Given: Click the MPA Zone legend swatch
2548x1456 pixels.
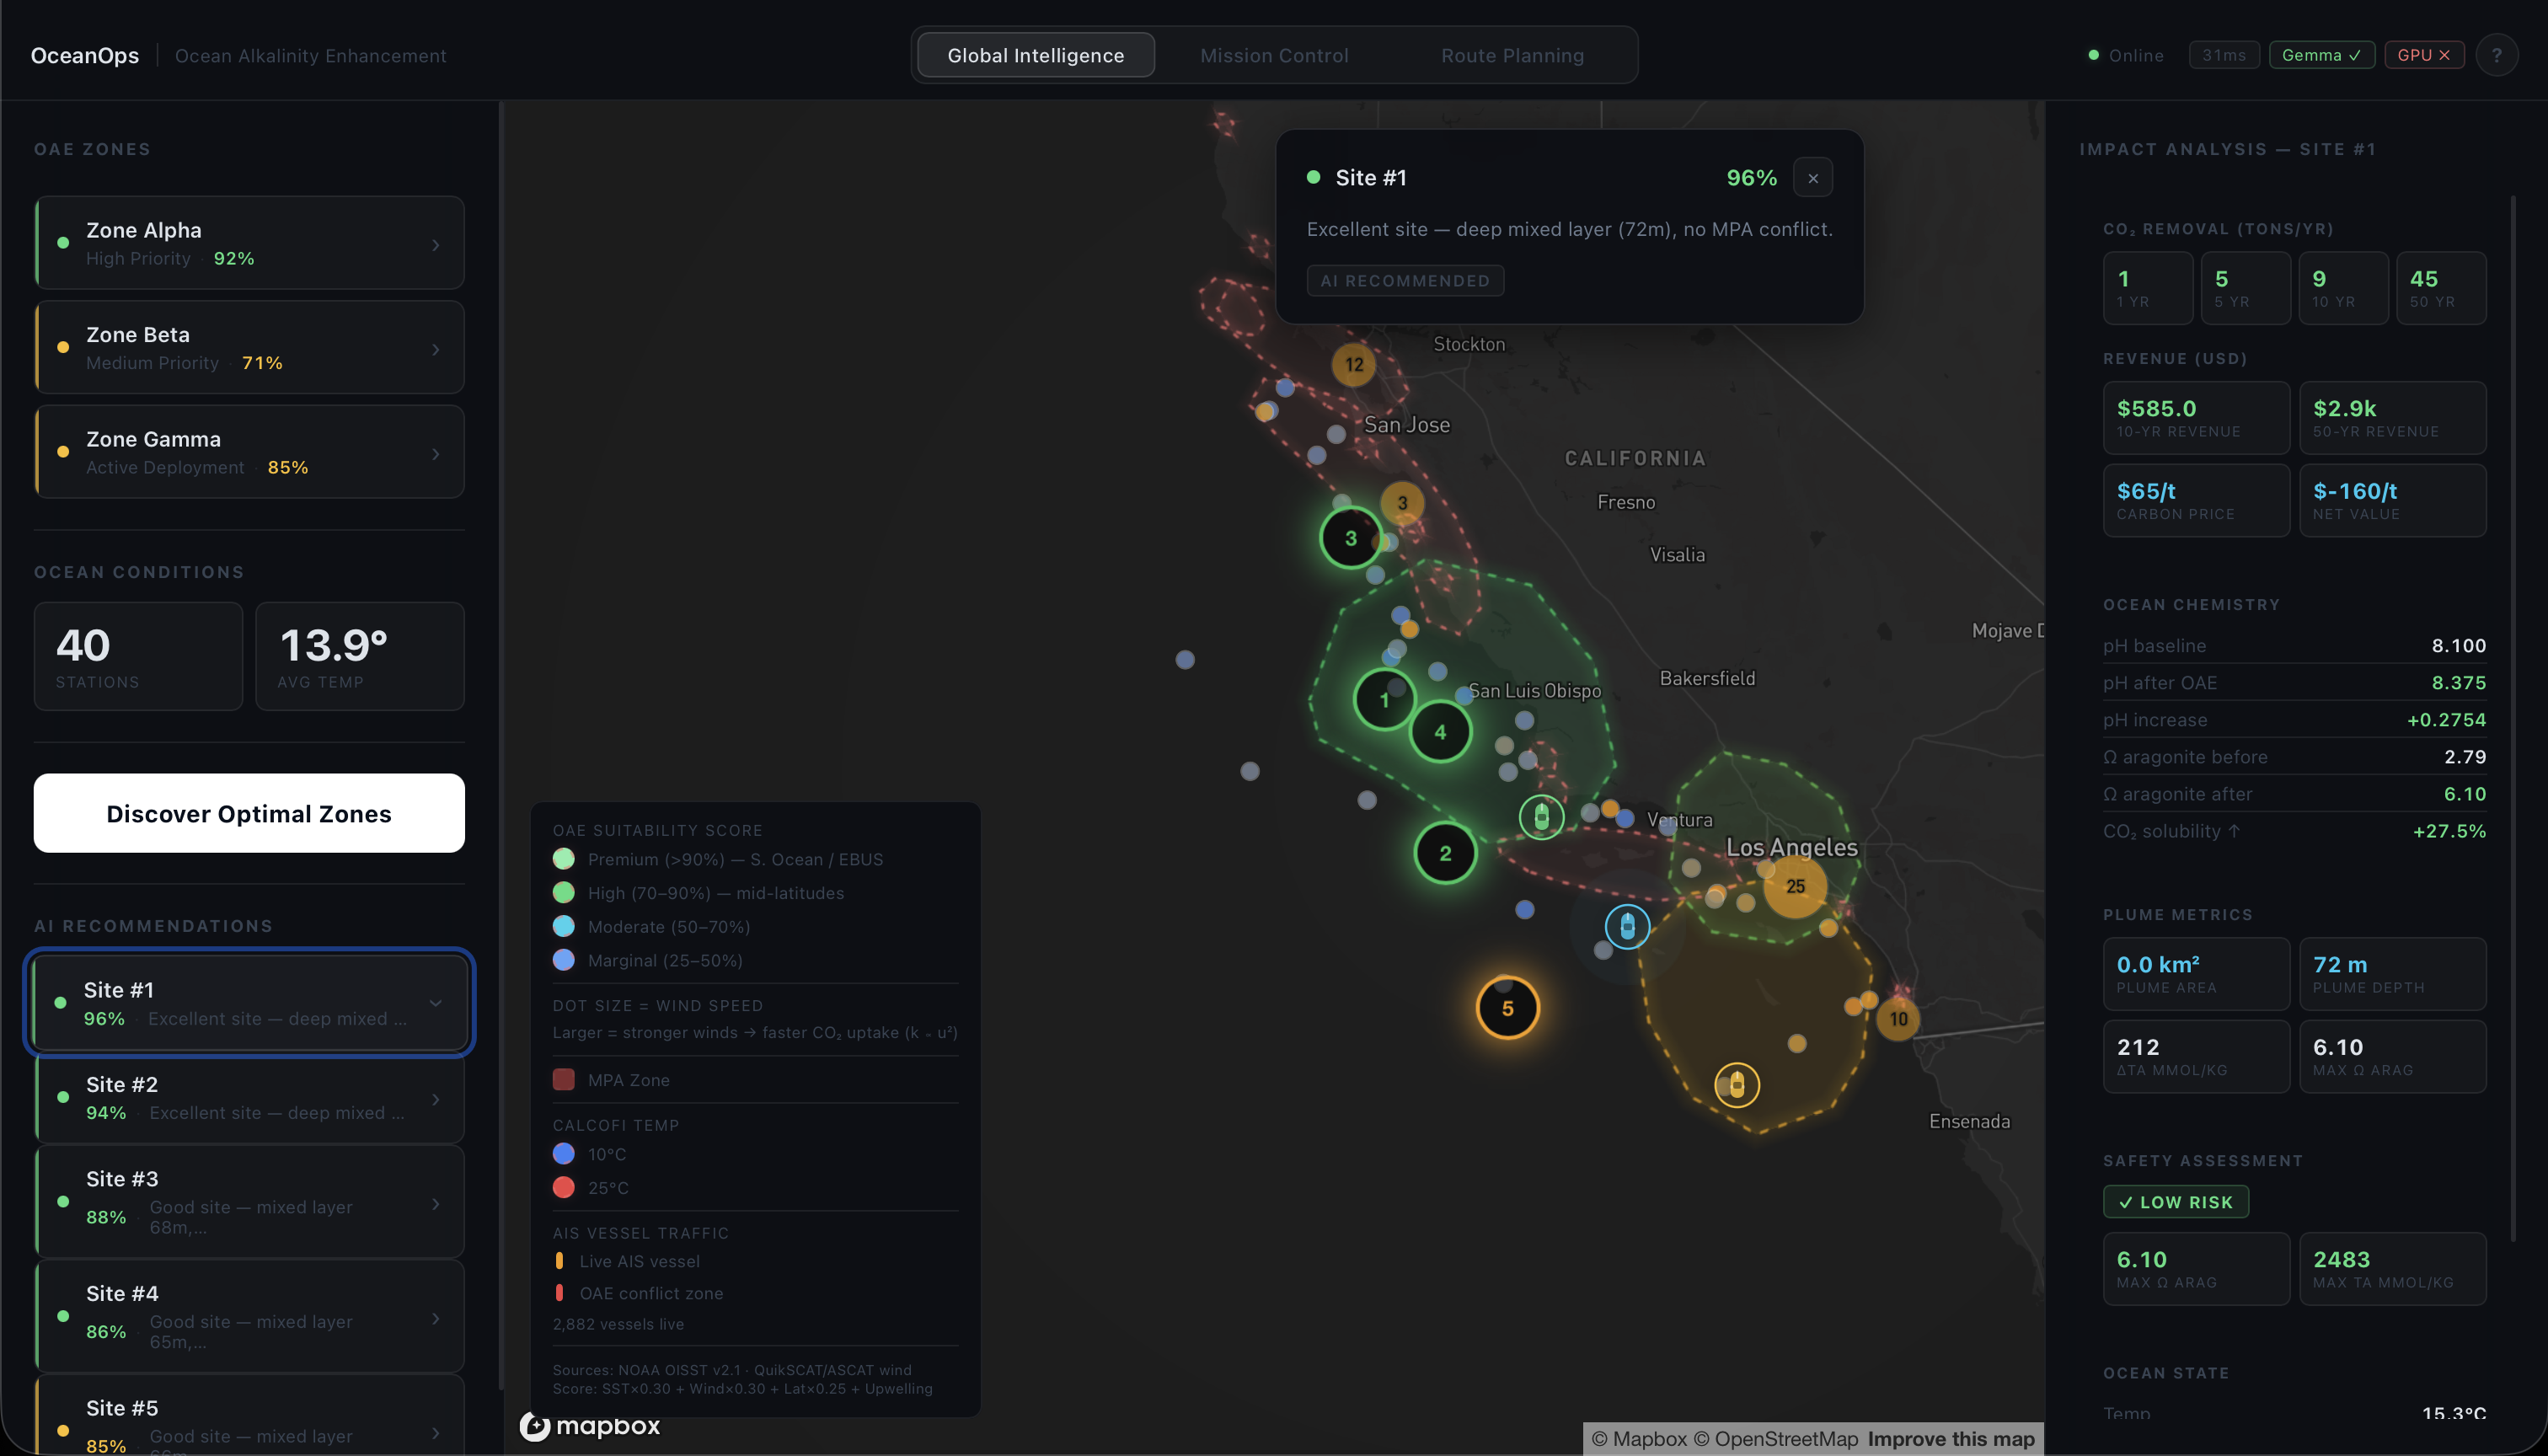Looking at the screenshot, I should click(564, 1080).
